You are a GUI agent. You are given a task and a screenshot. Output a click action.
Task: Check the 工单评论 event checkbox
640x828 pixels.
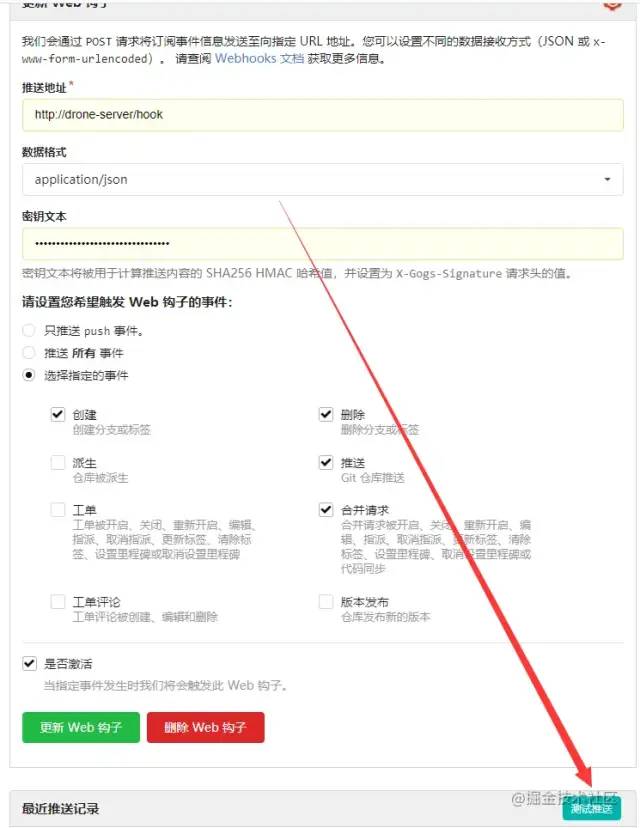[x=58, y=601]
